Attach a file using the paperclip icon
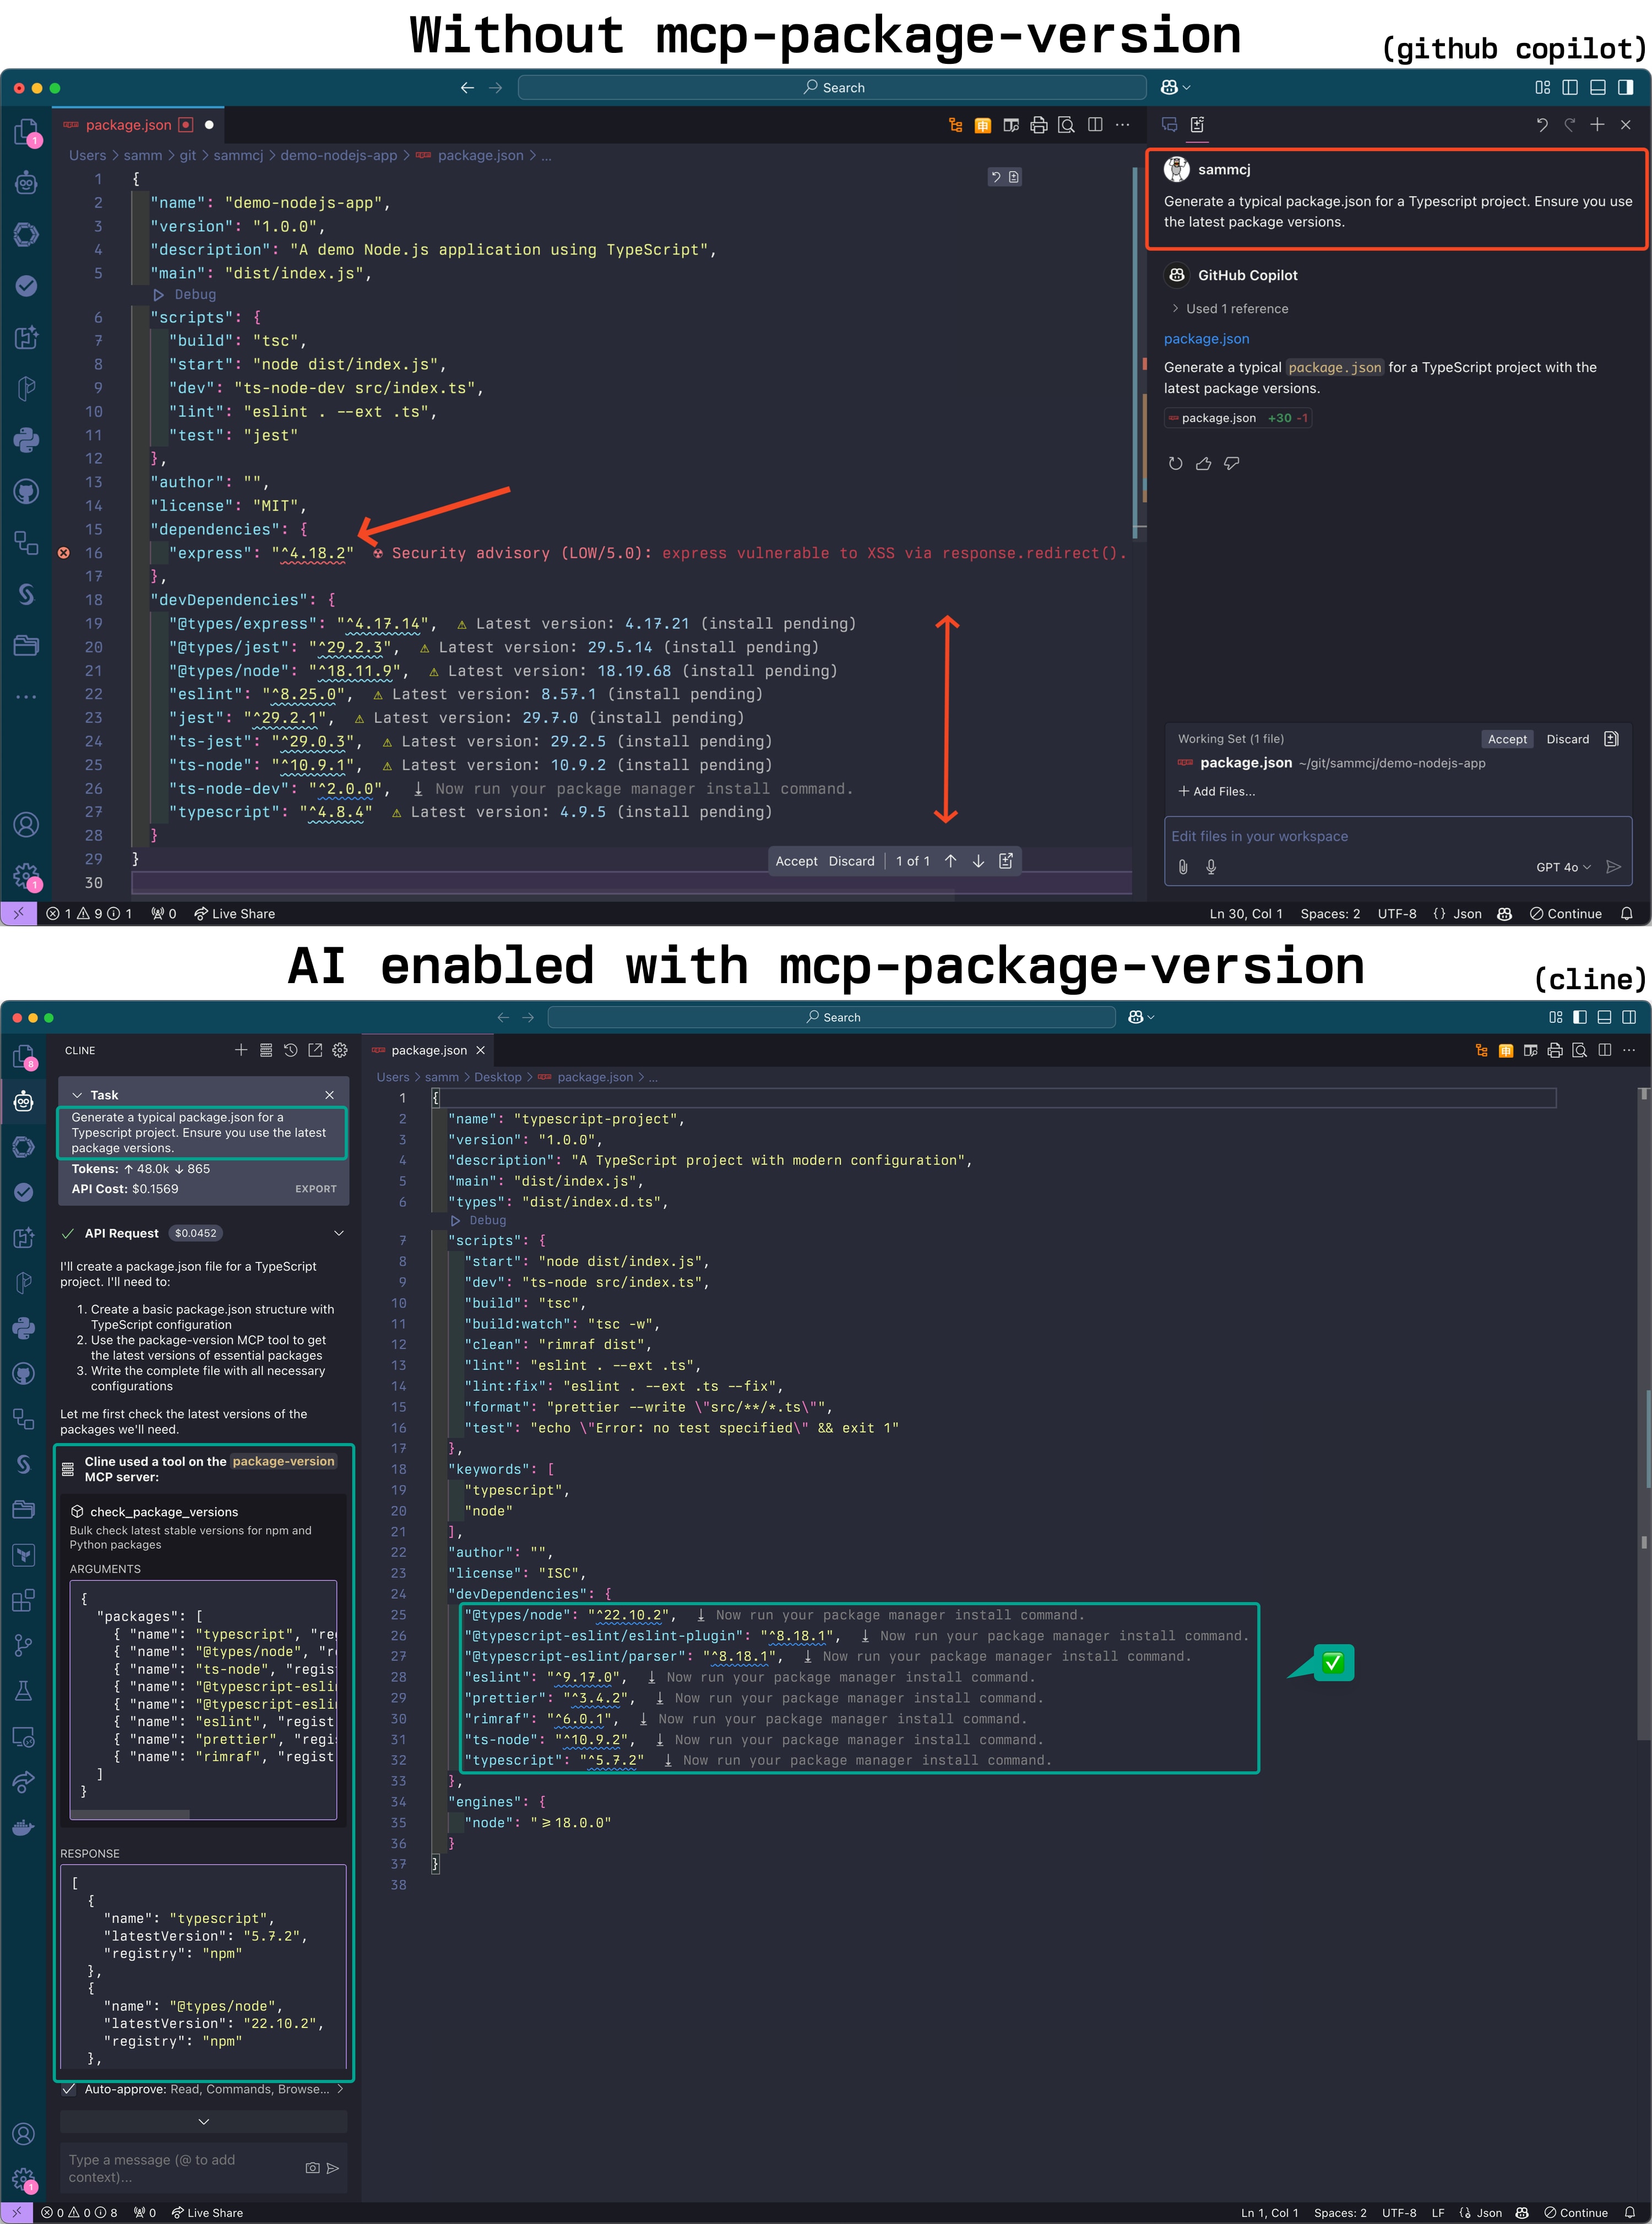 pos(1184,867)
